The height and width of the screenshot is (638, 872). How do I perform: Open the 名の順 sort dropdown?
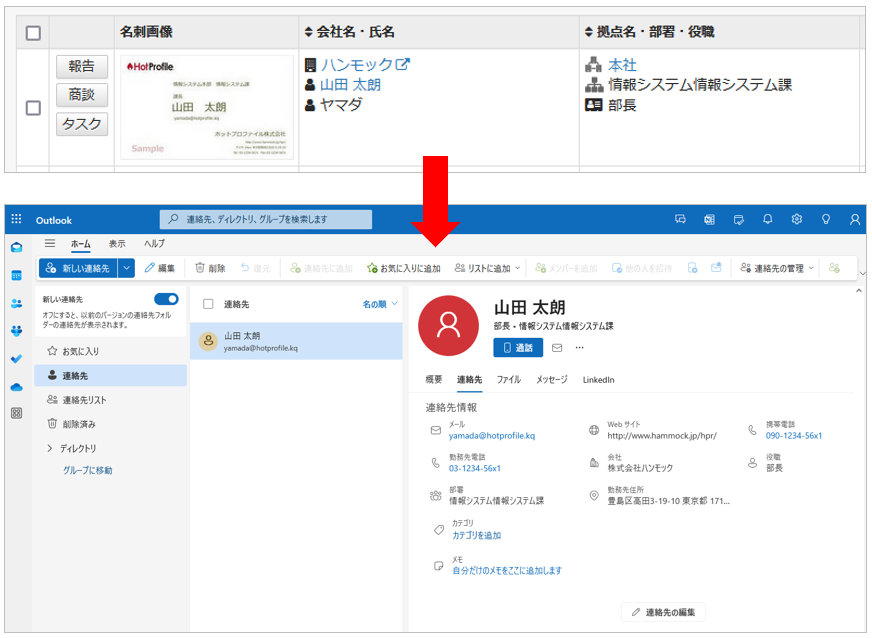[x=380, y=304]
